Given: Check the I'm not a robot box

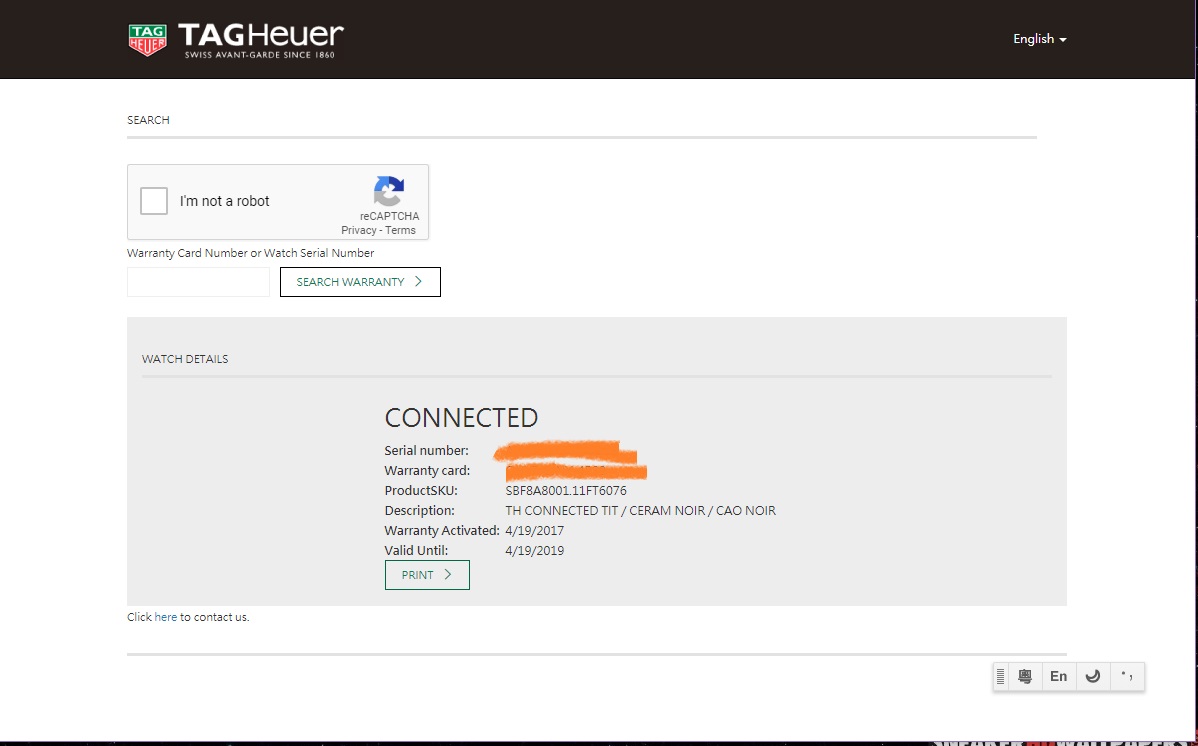Looking at the screenshot, I should click(x=154, y=201).
